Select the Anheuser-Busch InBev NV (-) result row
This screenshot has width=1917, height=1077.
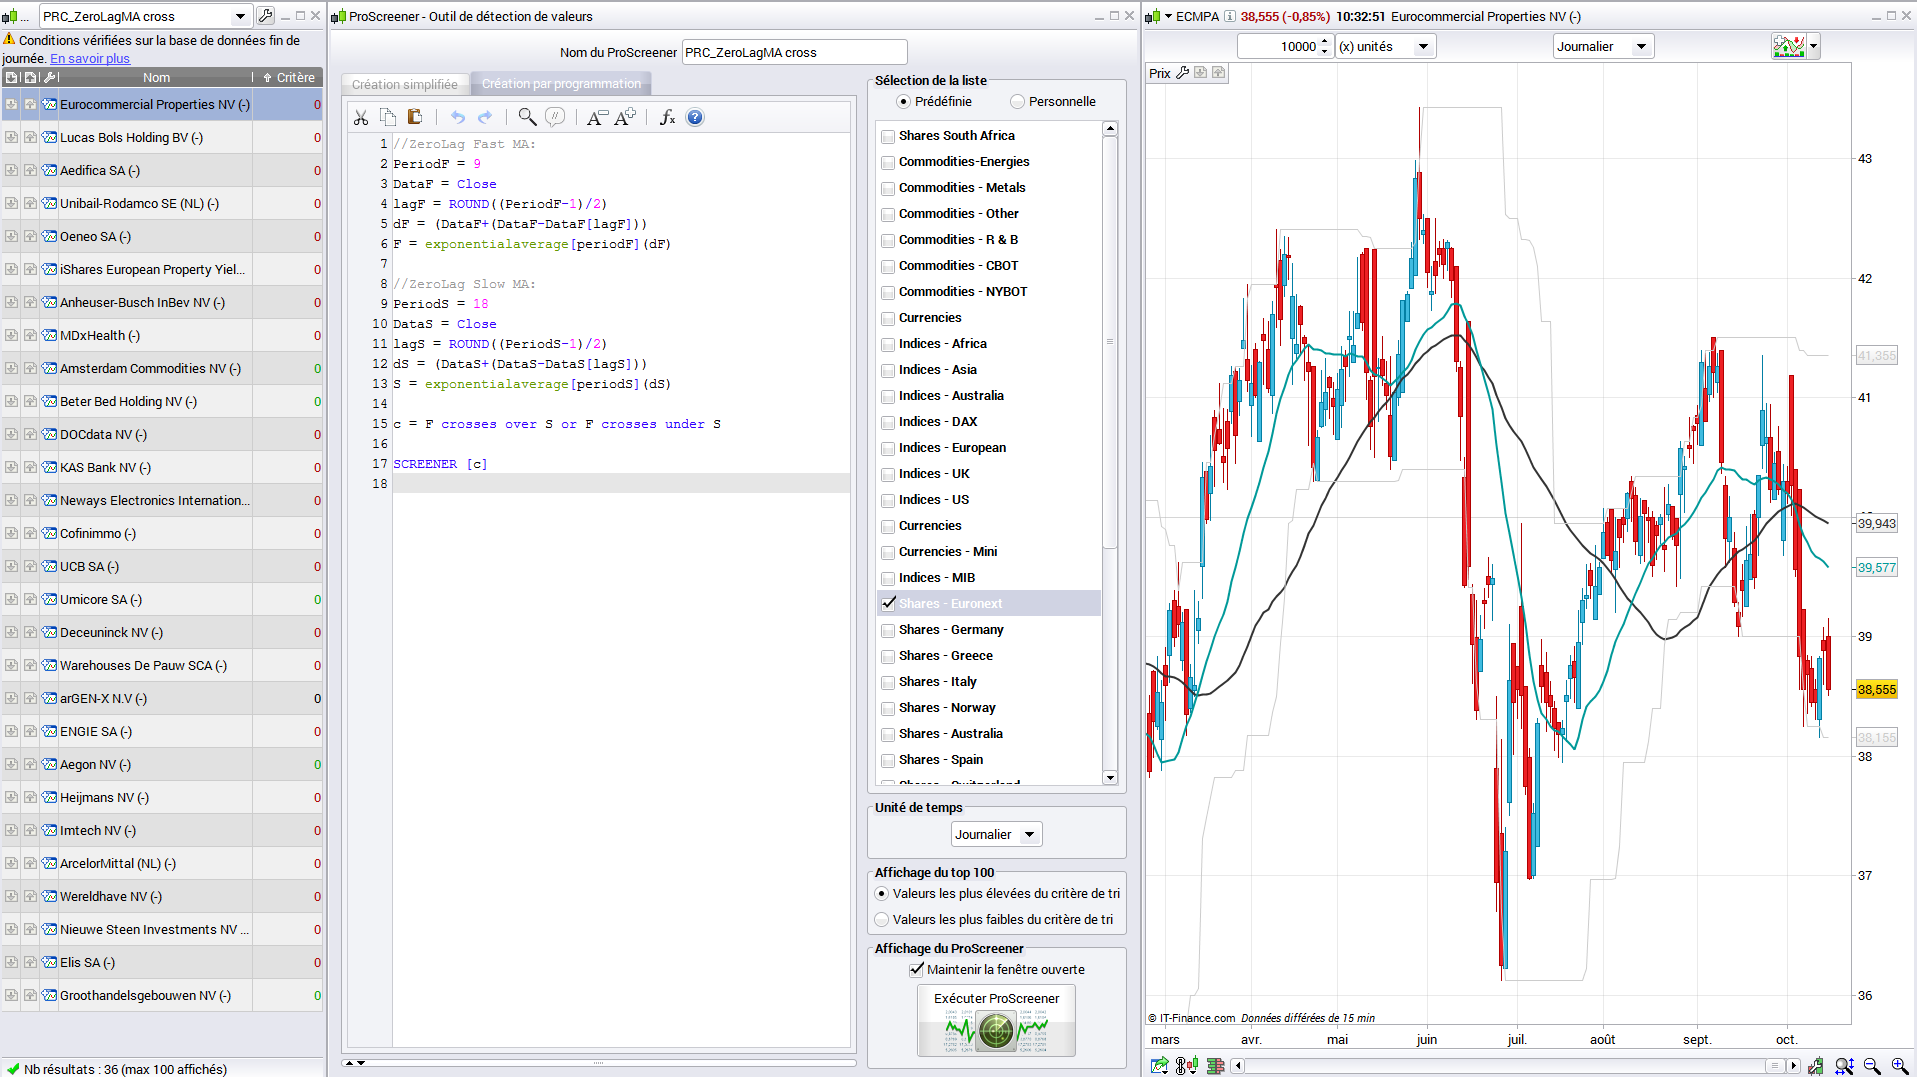click(162, 303)
